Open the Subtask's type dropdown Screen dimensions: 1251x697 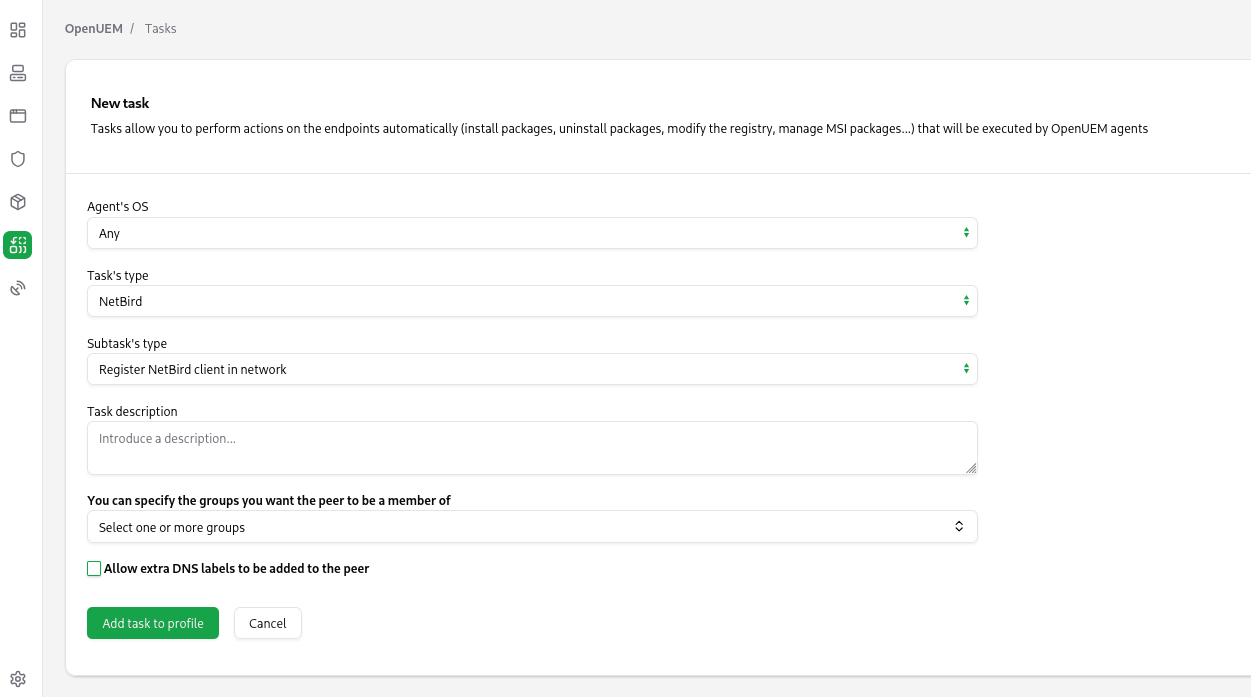[532, 369]
